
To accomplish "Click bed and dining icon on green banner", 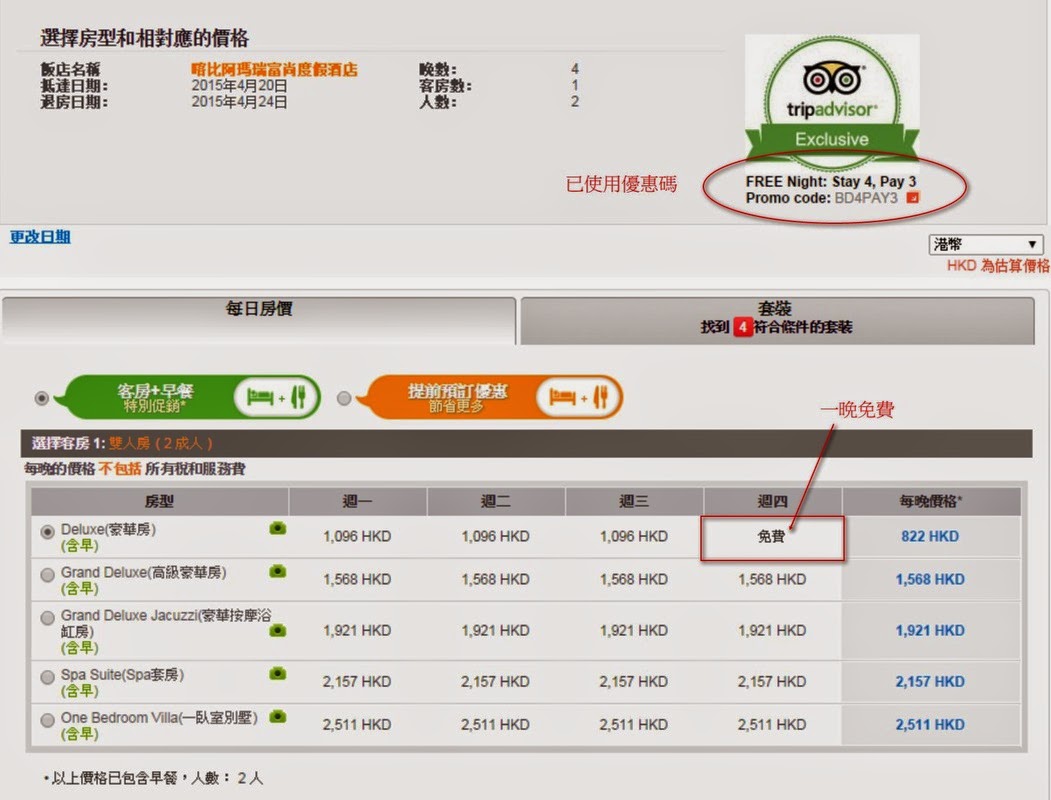I will coord(277,397).
